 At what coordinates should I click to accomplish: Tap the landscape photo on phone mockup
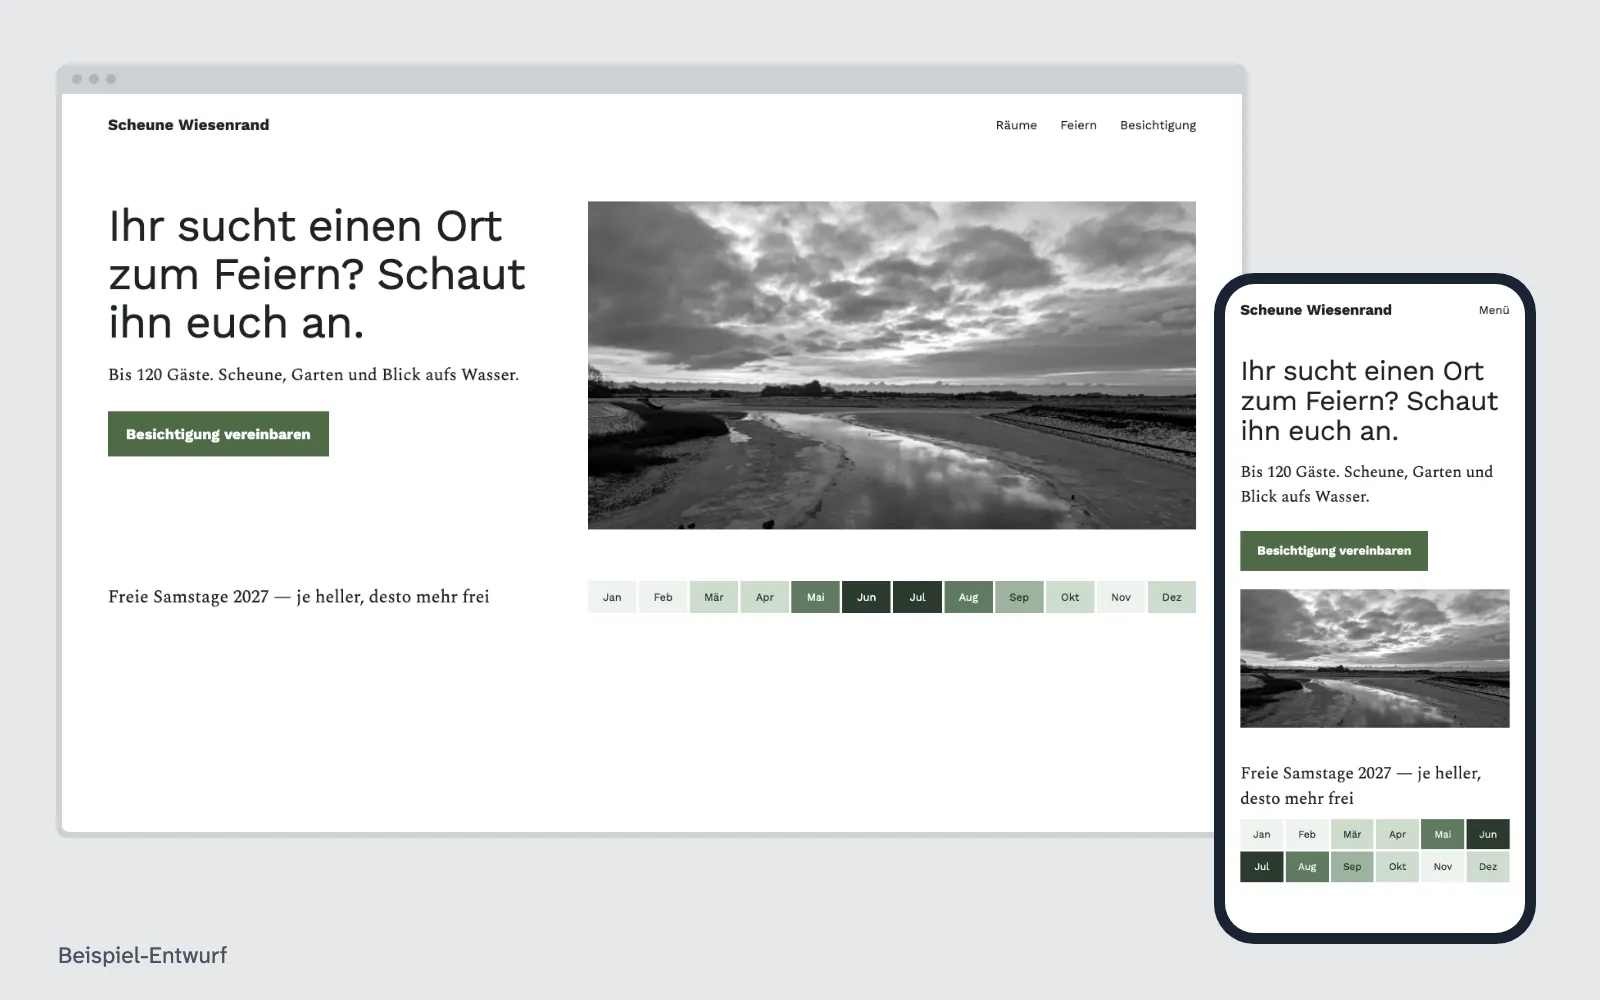[1375, 658]
